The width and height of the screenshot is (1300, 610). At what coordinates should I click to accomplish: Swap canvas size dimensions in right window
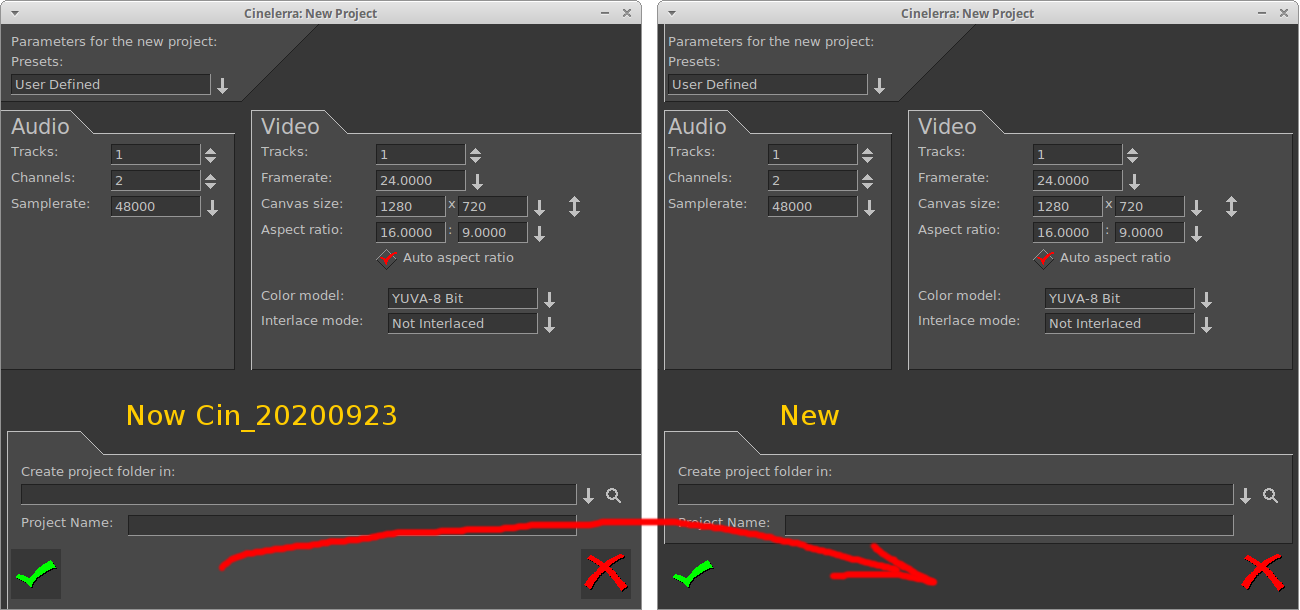click(1231, 207)
